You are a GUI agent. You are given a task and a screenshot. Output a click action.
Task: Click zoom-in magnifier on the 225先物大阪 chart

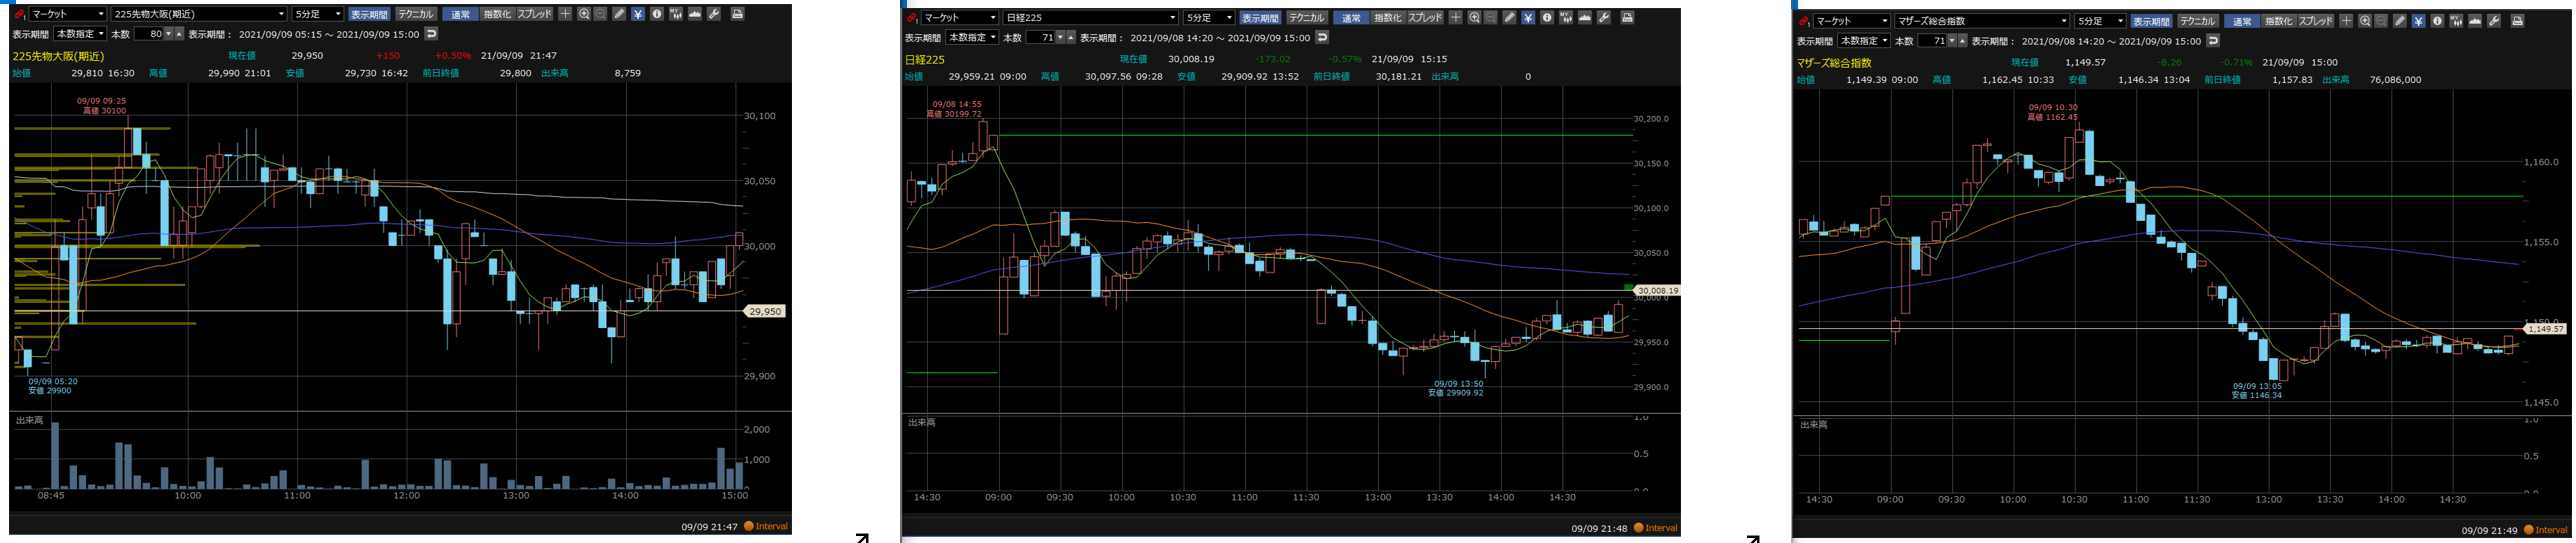pos(584,14)
